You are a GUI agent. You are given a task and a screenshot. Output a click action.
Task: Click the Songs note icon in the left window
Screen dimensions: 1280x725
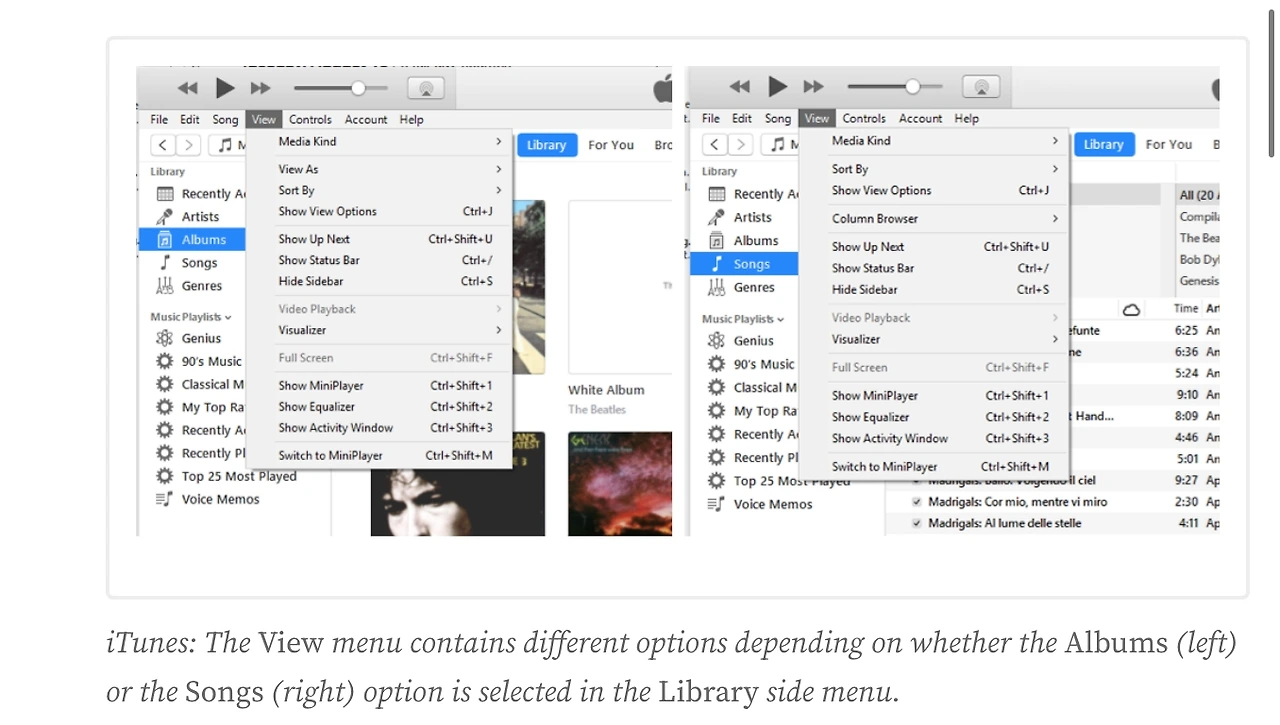(x=165, y=263)
